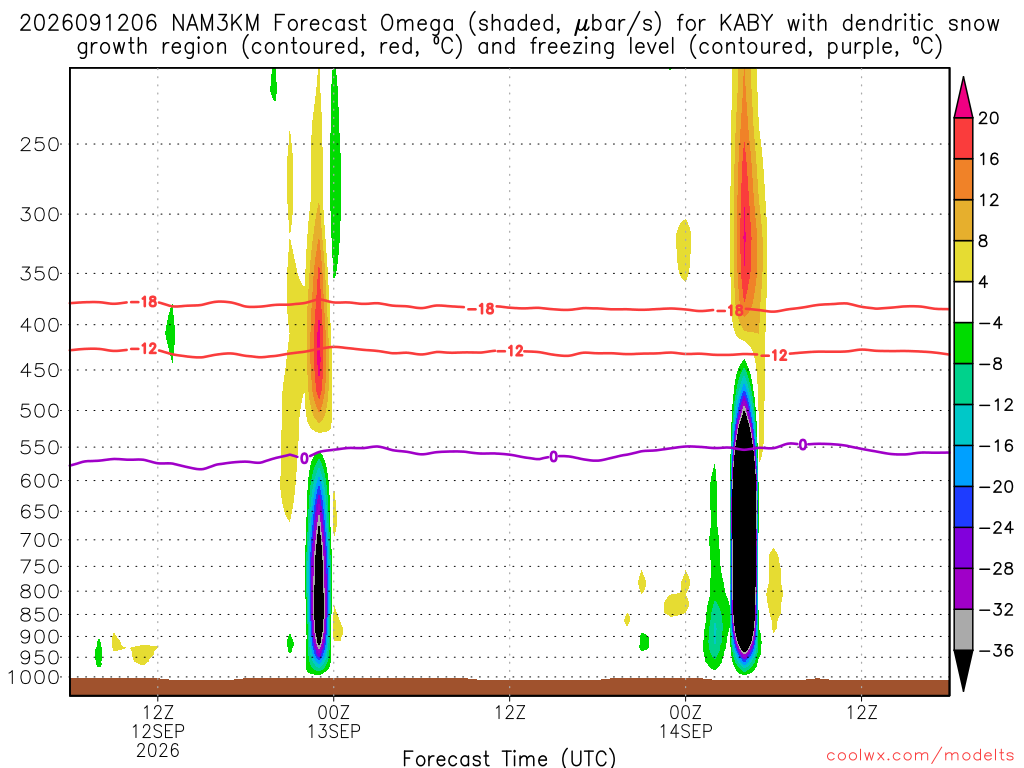Viewport: 1024px width, 768px height.
Task: Click the 00Z 14SEP time axis label
Action: point(685,722)
